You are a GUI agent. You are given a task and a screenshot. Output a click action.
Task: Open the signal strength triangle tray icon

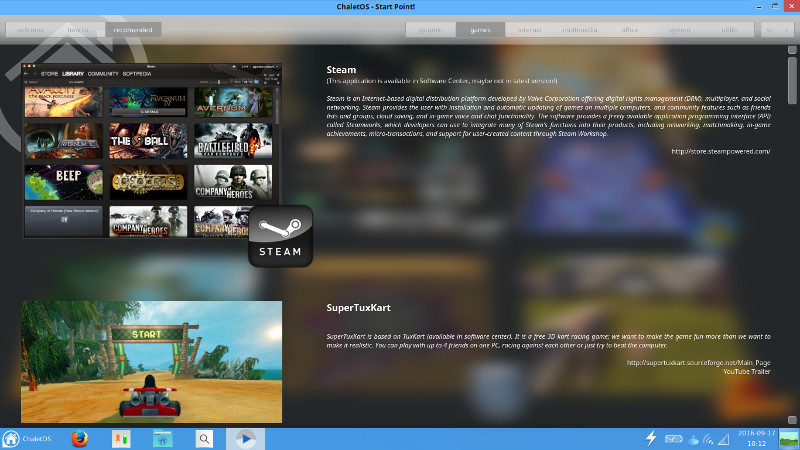coord(723,439)
